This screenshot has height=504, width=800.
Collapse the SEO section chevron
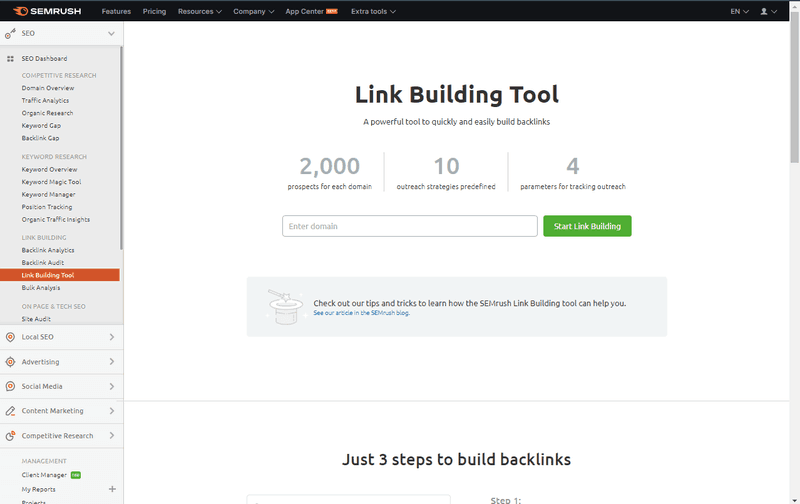pyautogui.click(x=111, y=34)
